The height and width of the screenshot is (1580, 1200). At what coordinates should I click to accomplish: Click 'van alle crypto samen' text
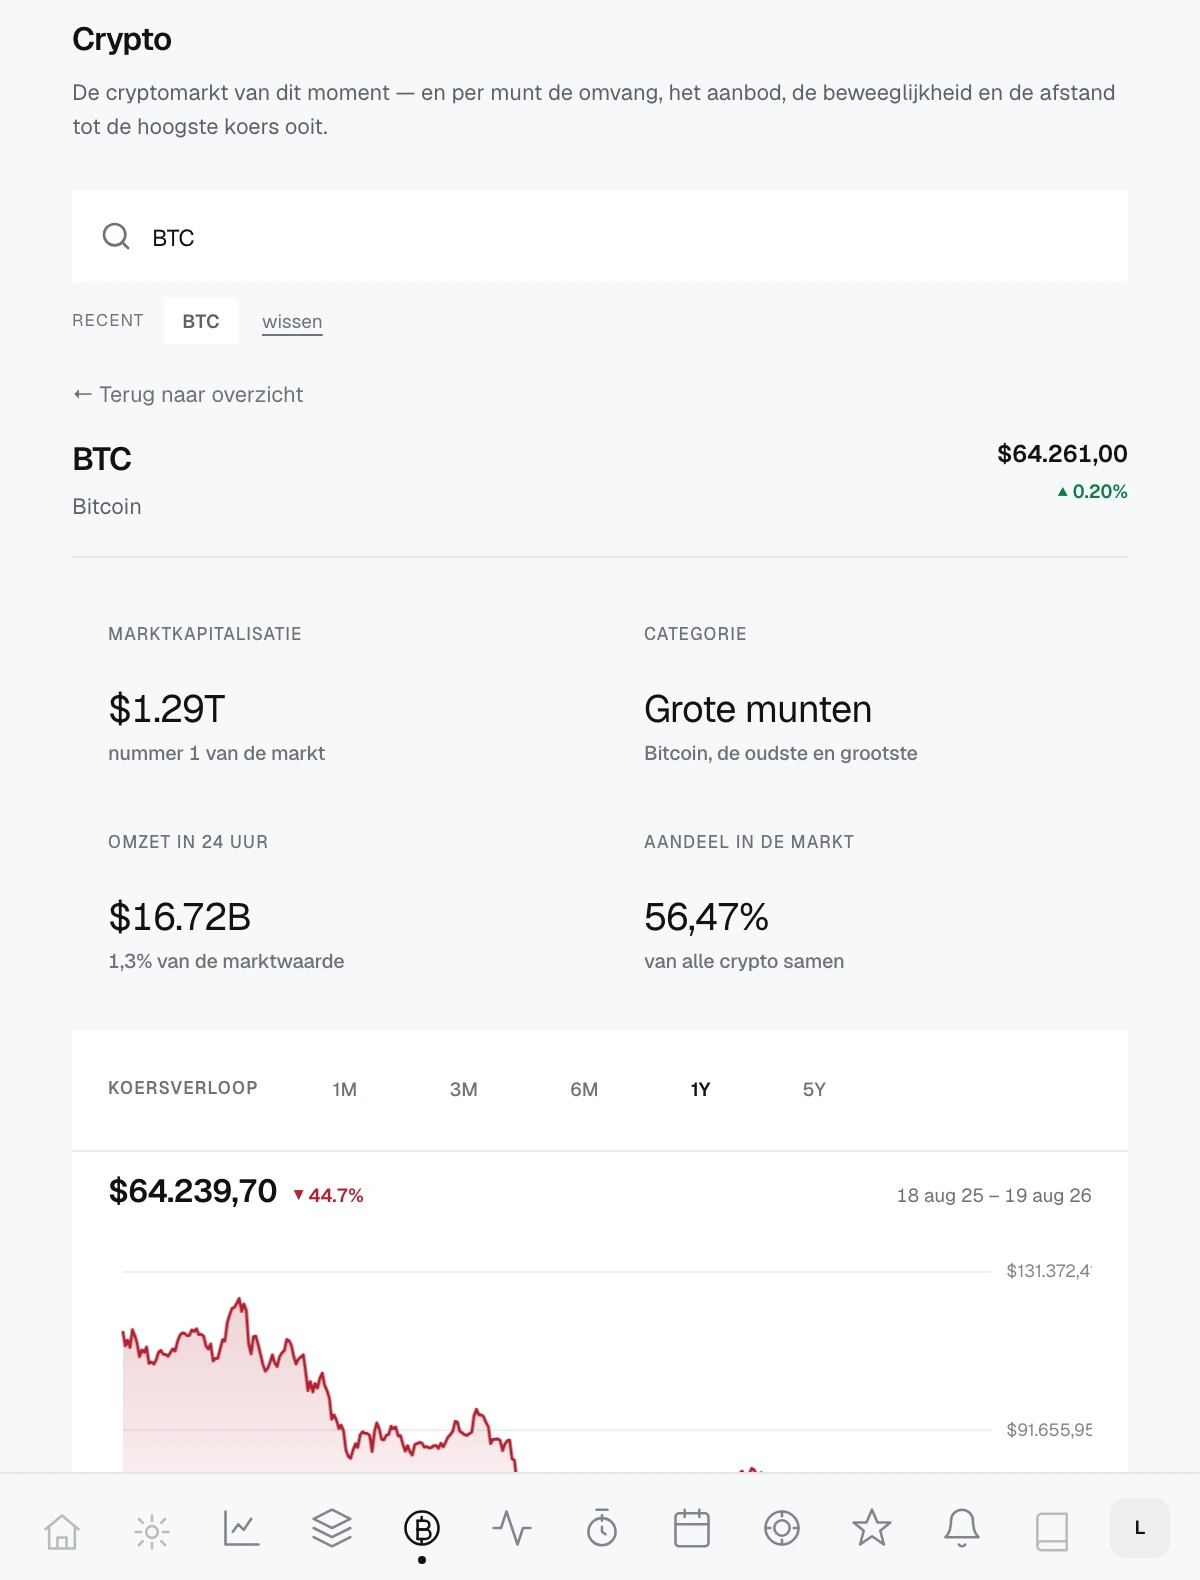pos(744,962)
